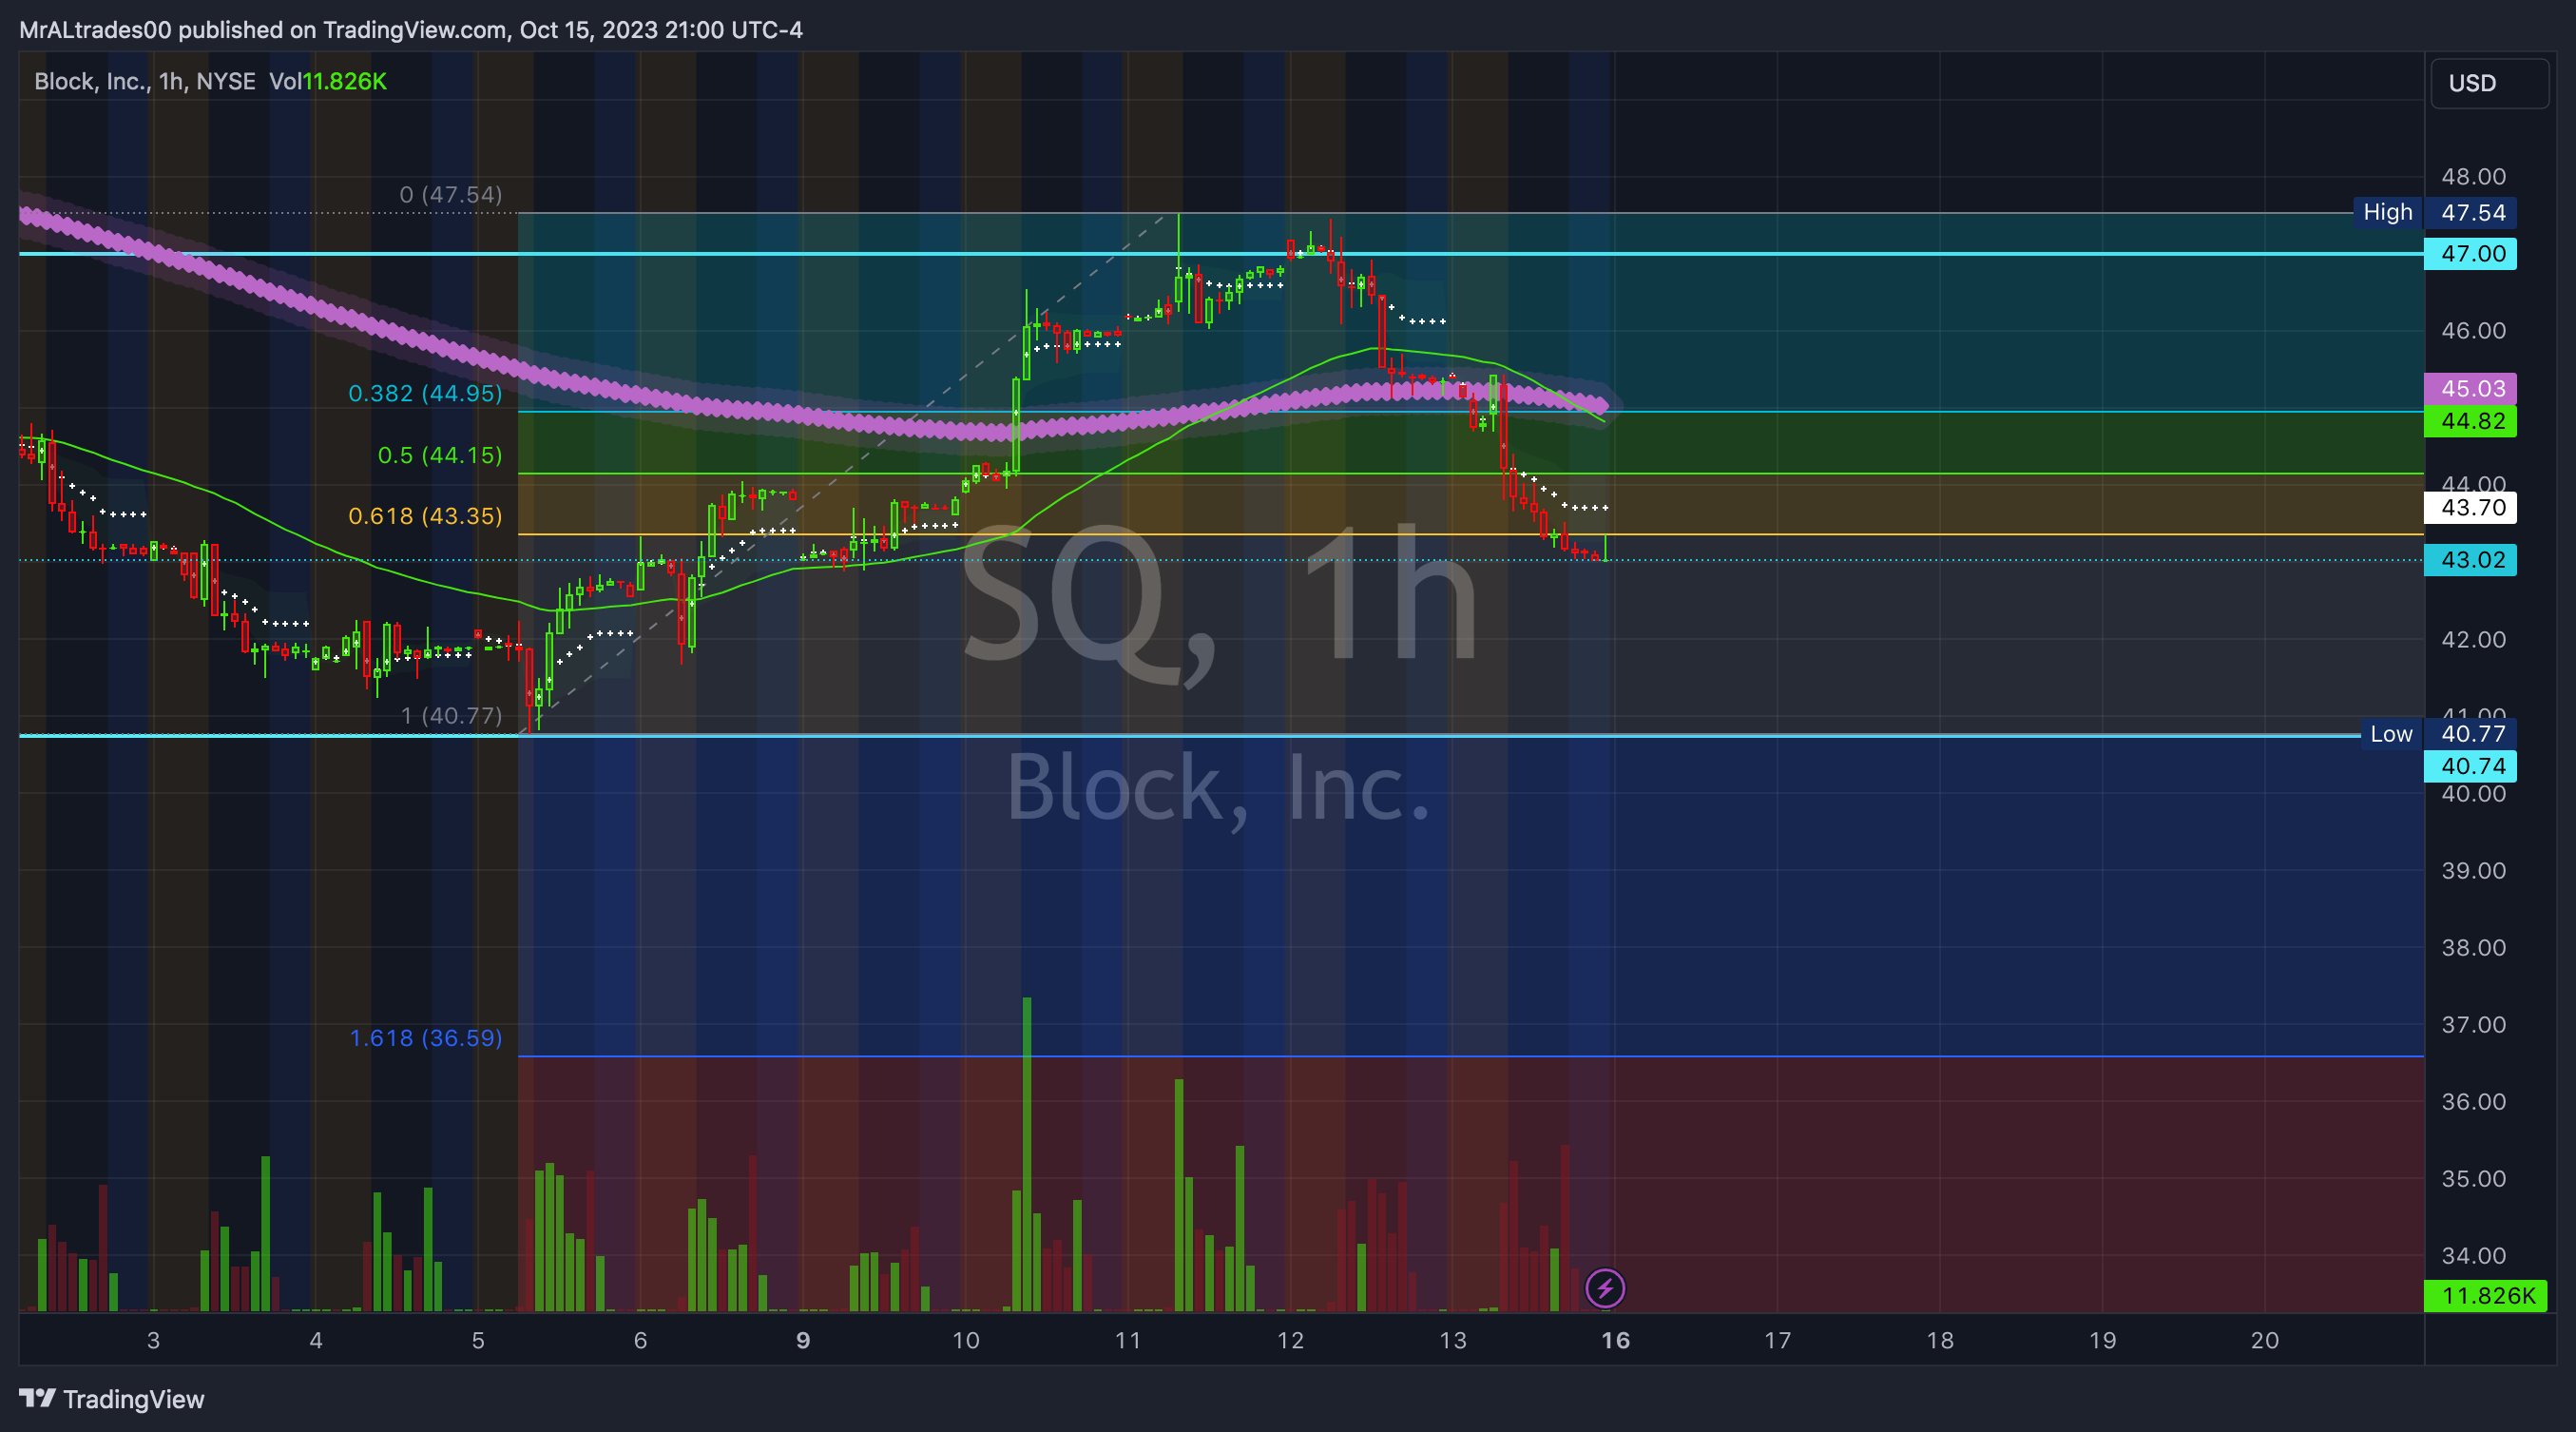Viewport: 2576px width, 1432px height.
Task: Click the 43.70 white price tag
Action: (2471, 507)
